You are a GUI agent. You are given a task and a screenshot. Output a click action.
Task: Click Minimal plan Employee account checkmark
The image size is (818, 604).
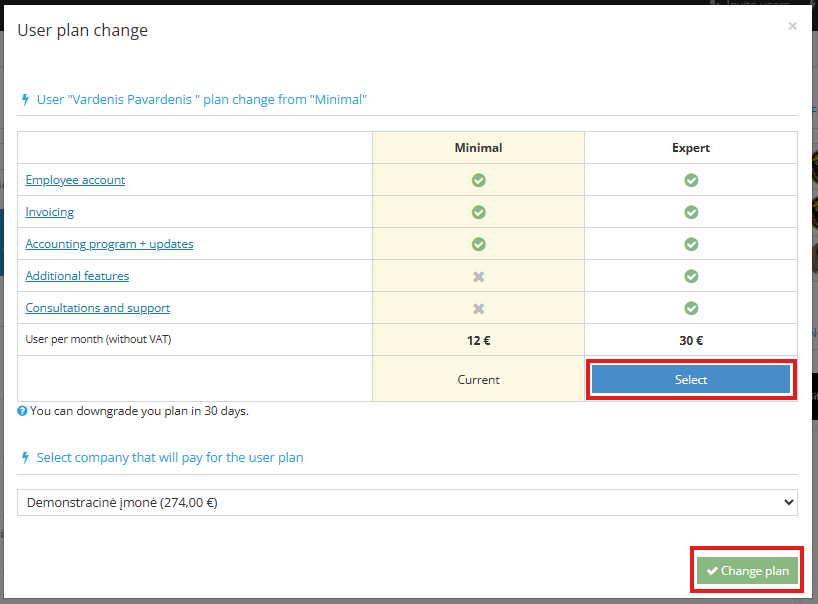click(x=478, y=180)
